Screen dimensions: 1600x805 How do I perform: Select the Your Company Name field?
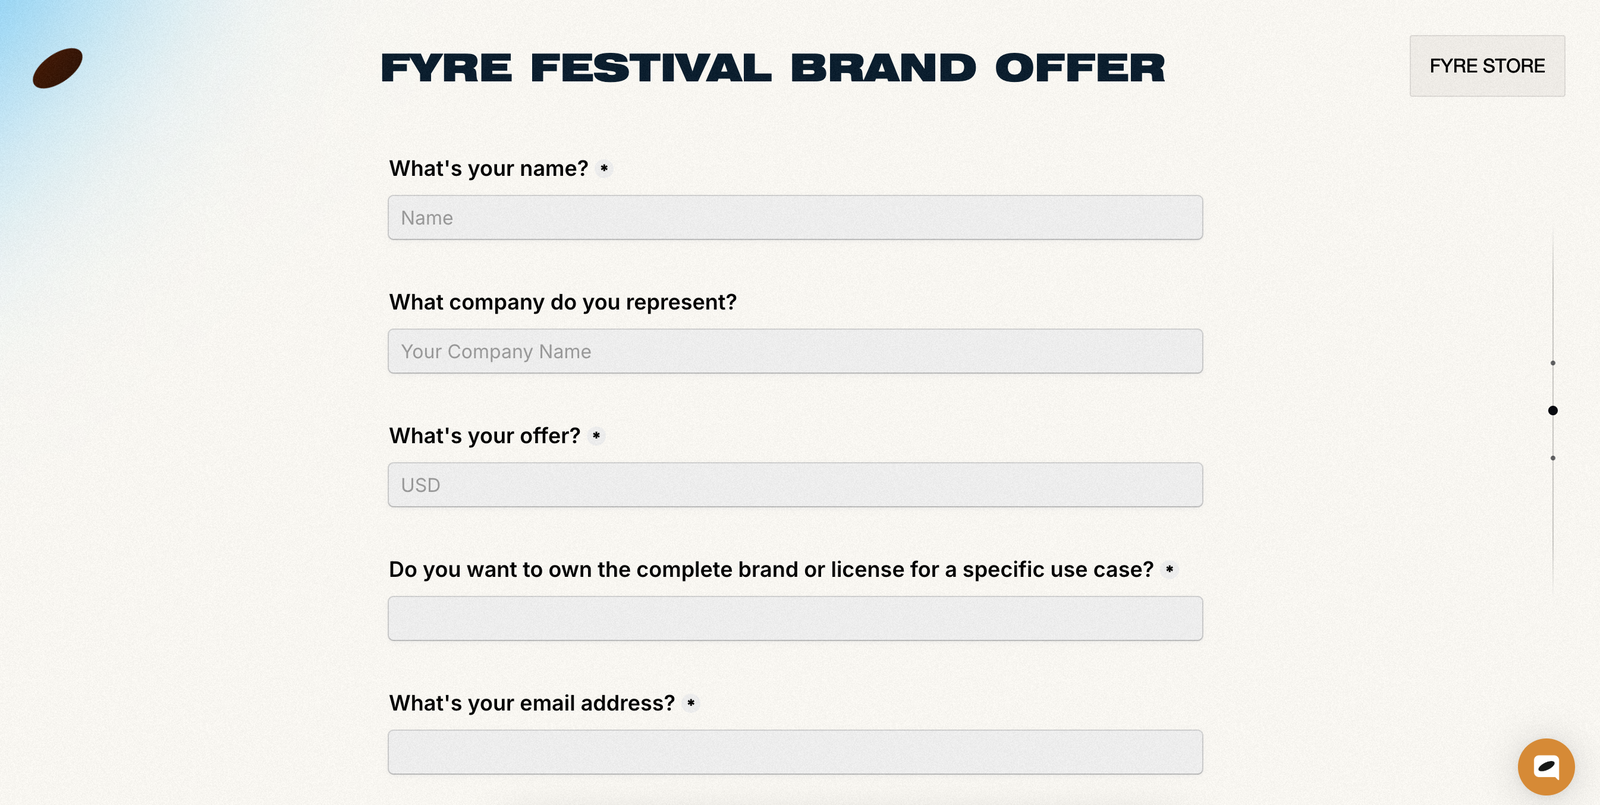tap(795, 351)
